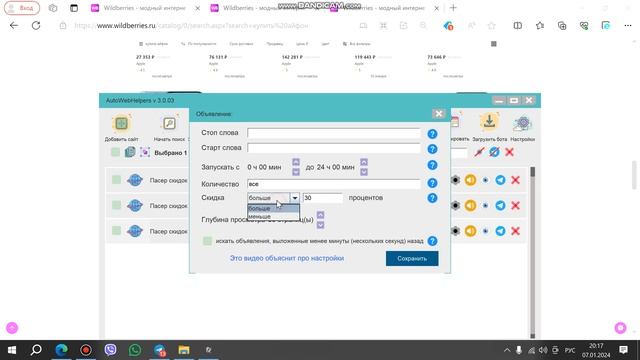The height and width of the screenshot is (360, 640).
Task: Open the Edge Settings and more menu
Action: point(628,25)
